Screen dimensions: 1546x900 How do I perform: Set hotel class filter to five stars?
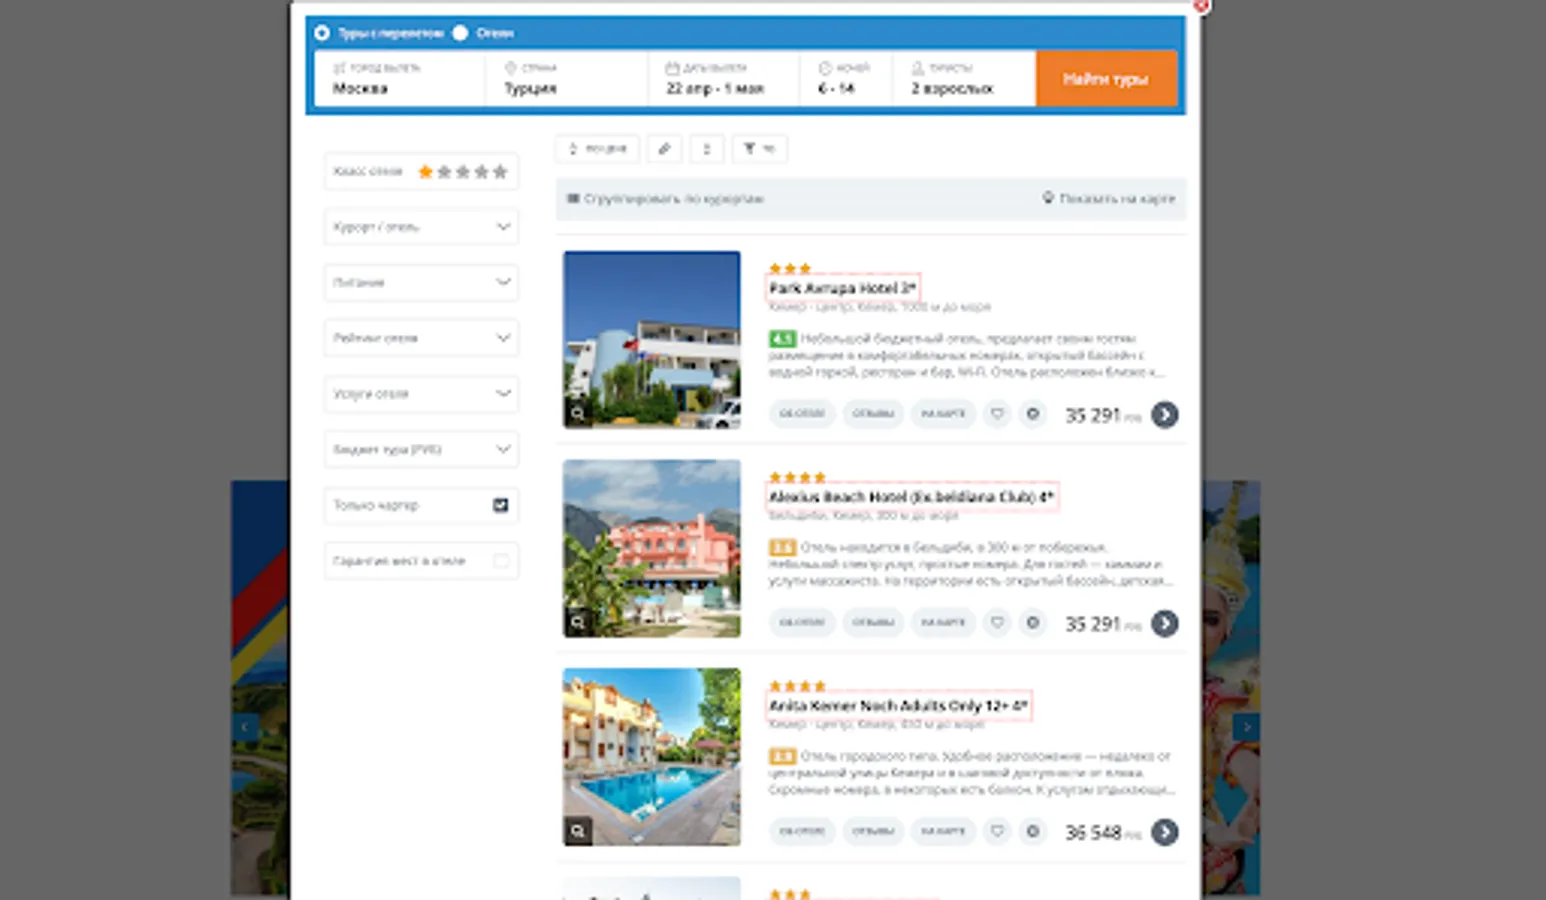tap(500, 172)
